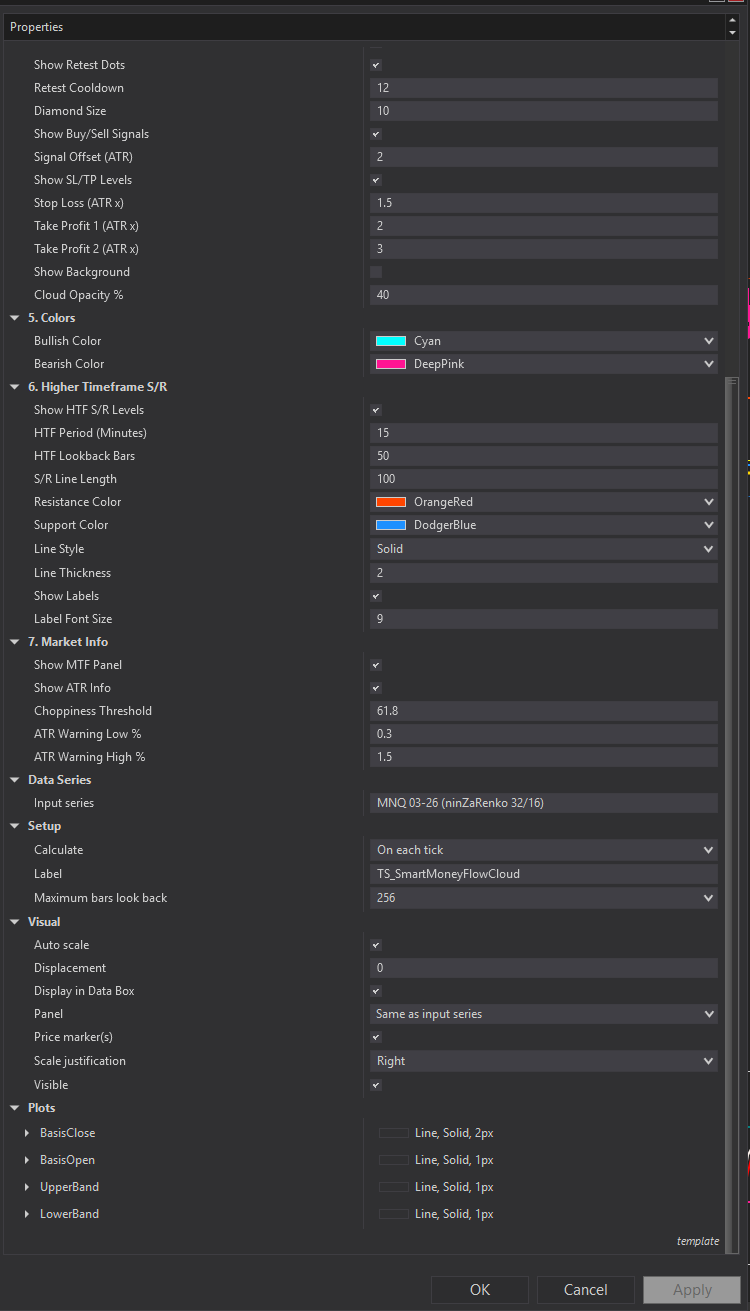Image resolution: width=750 pixels, height=1311 pixels.
Task: Toggle Show MTF Panel checkbox
Action: pyautogui.click(x=376, y=665)
